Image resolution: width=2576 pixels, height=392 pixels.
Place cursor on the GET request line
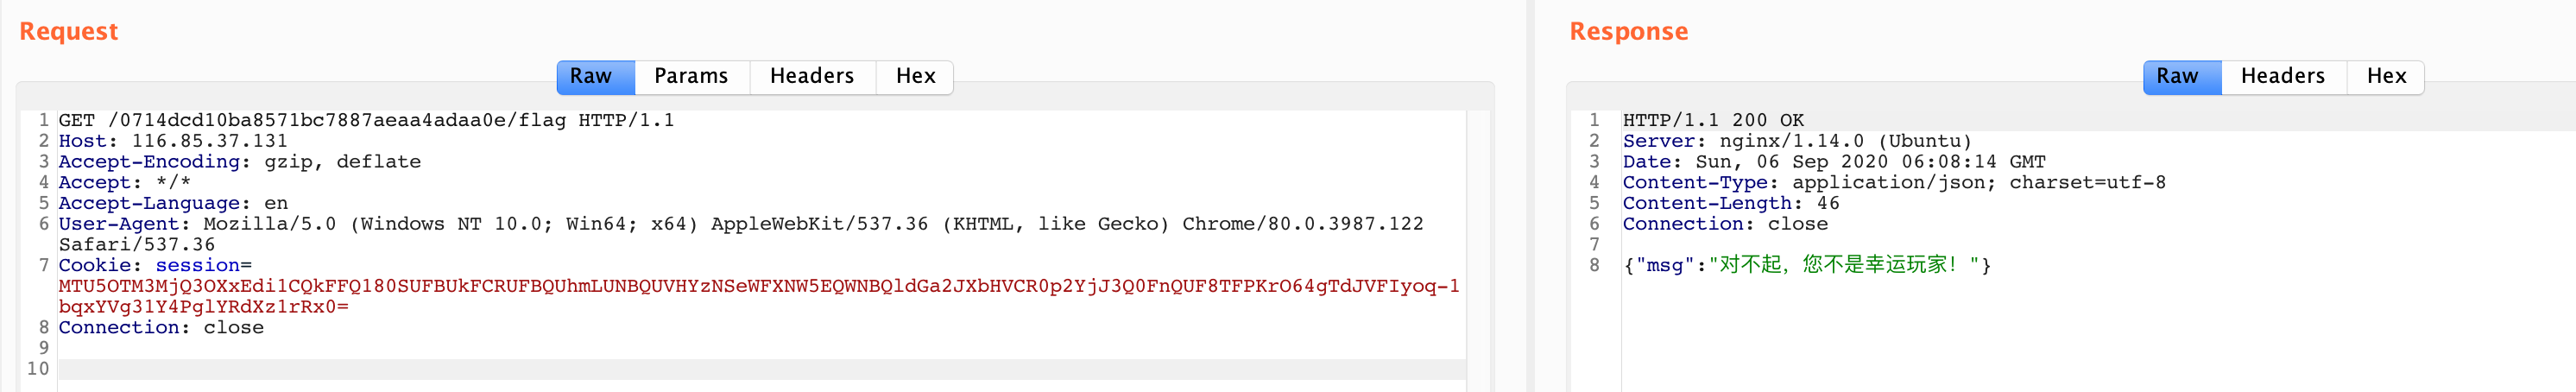pyautogui.click(x=366, y=120)
